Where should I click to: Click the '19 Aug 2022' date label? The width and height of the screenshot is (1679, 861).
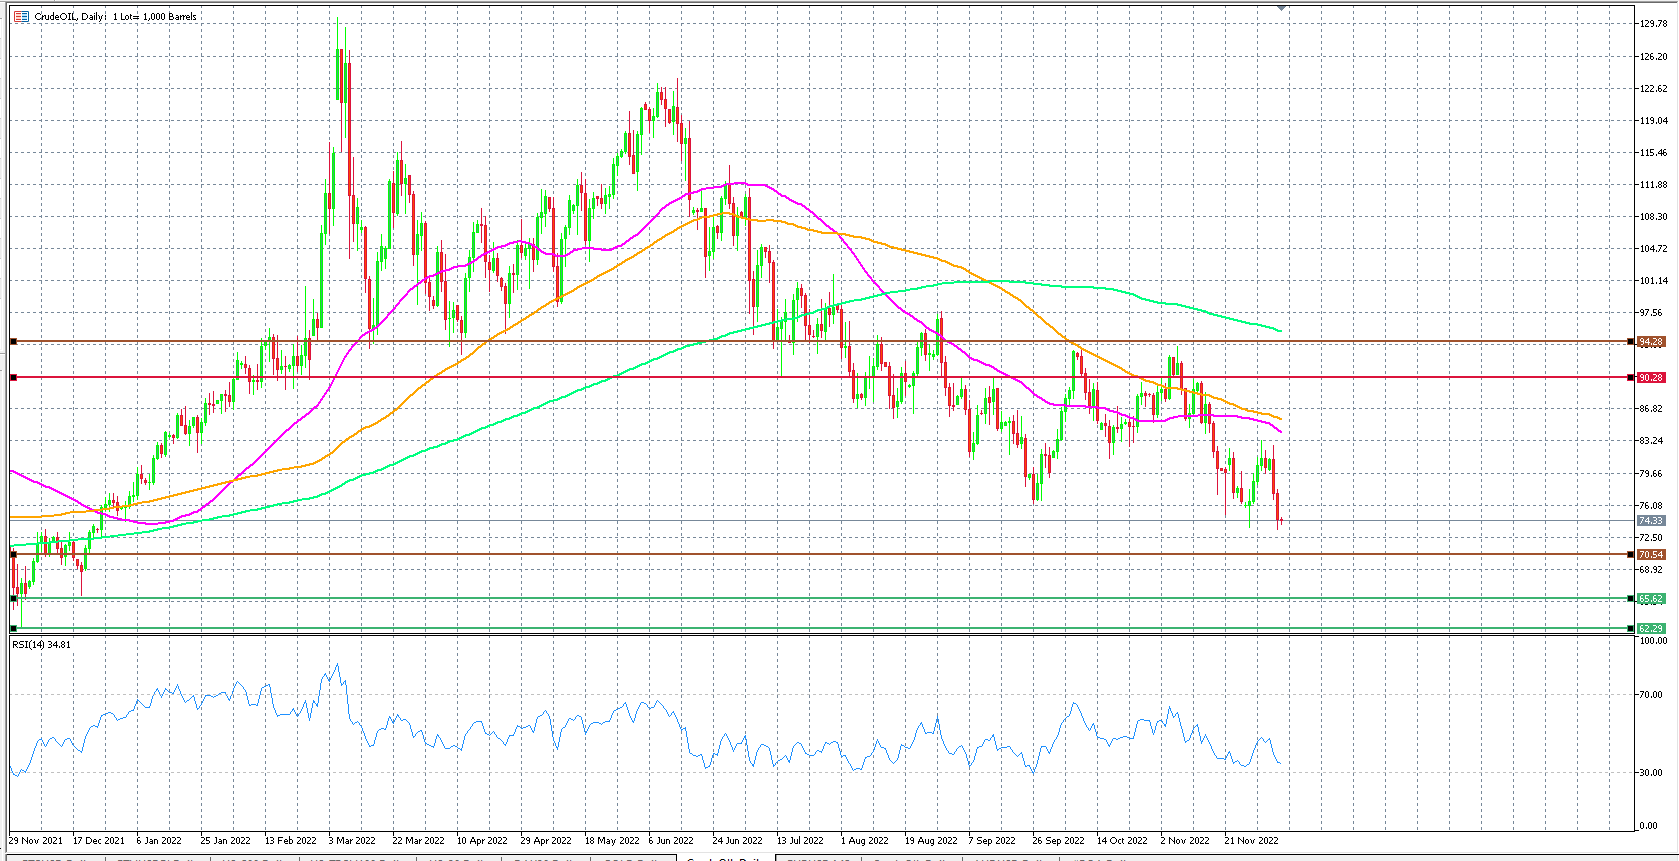931,841
